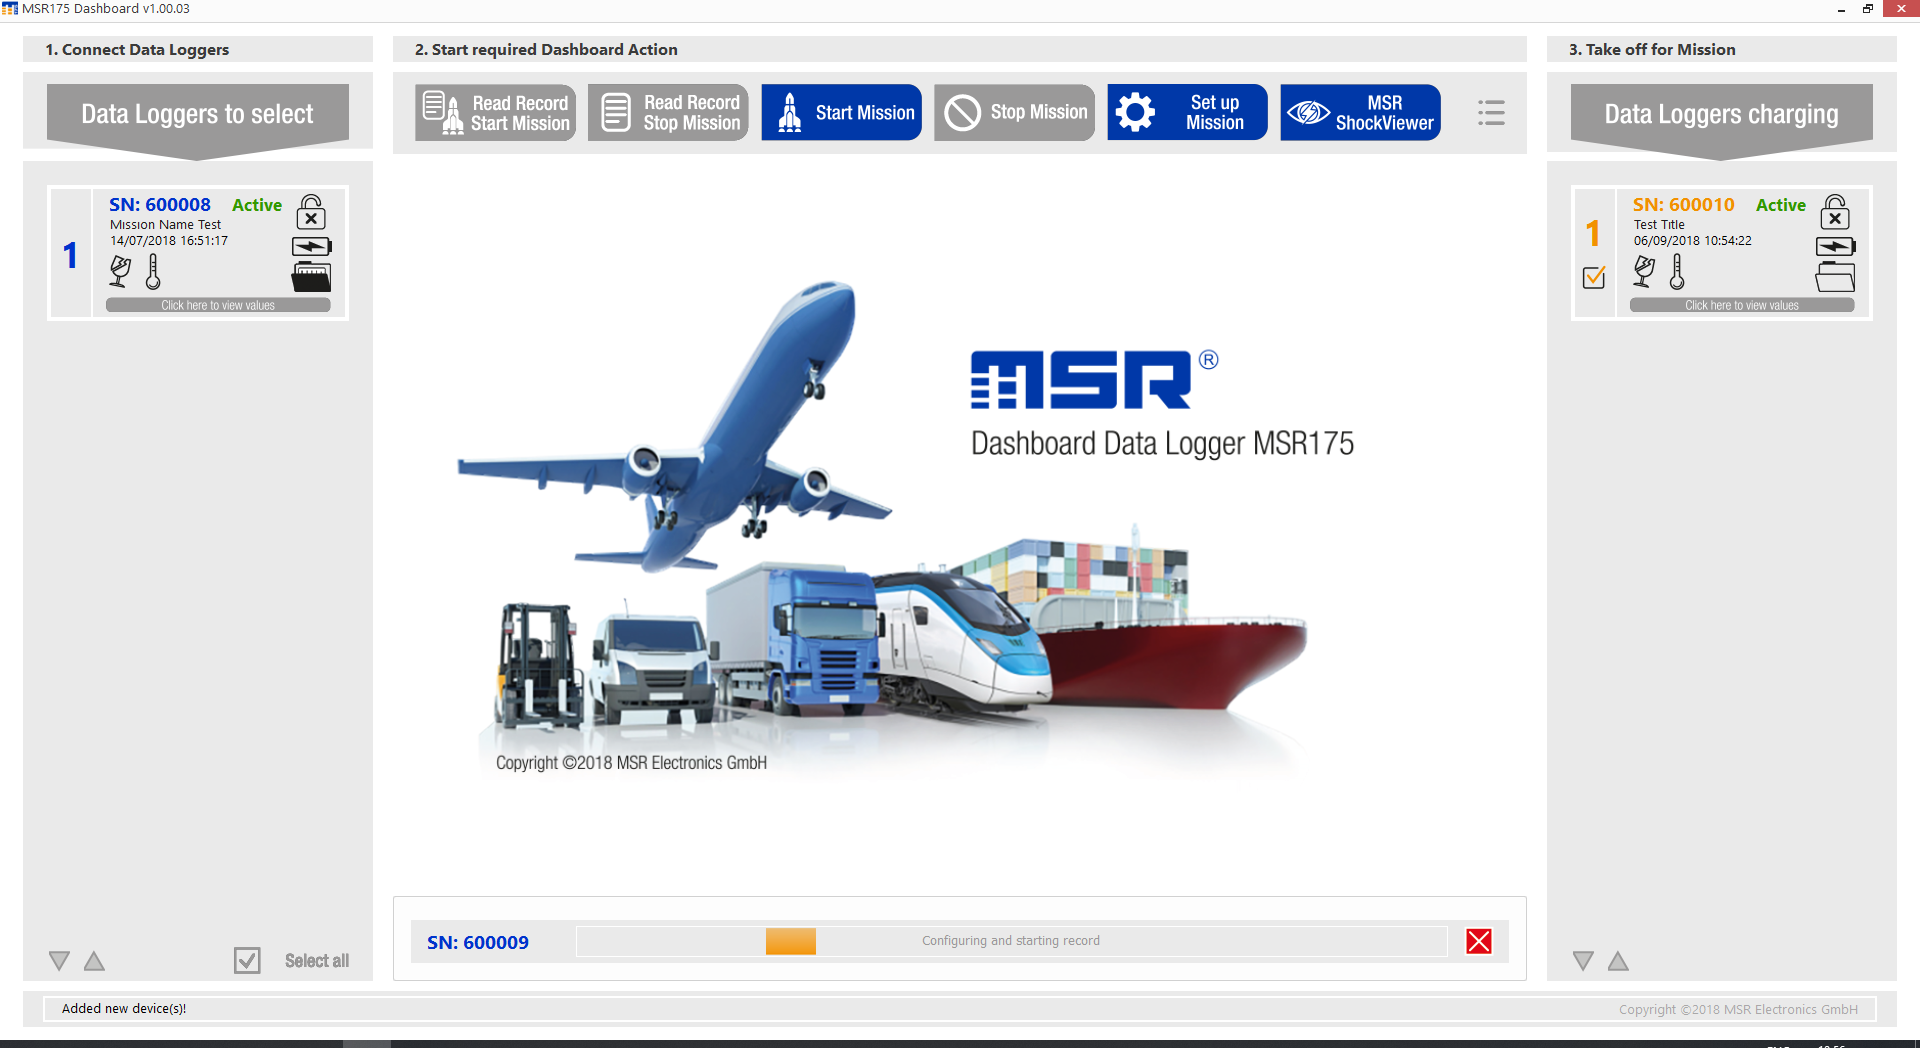Screen dimensions: 1920x1048
Task: Click memory folder icon on logger 600010
Action: (1835, 276)
